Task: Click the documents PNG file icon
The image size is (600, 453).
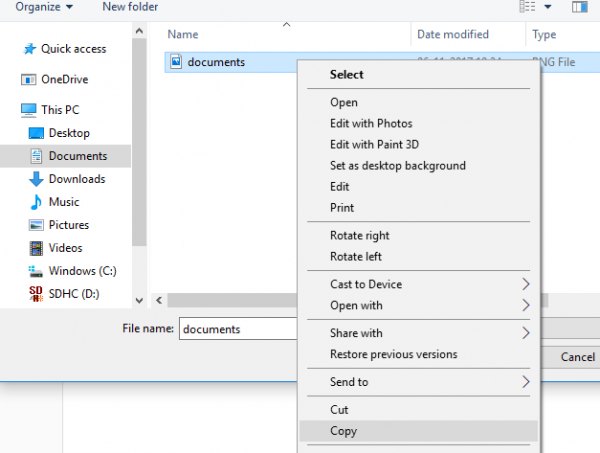Action: click(176, 62)
